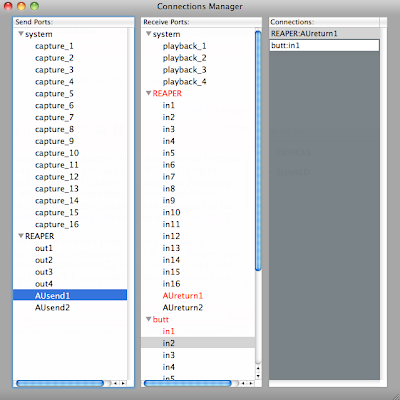Image resolution: width=400 pixels, height=400 pixels.
Task: Select capture_4 send port
Action: coord(54,82)
